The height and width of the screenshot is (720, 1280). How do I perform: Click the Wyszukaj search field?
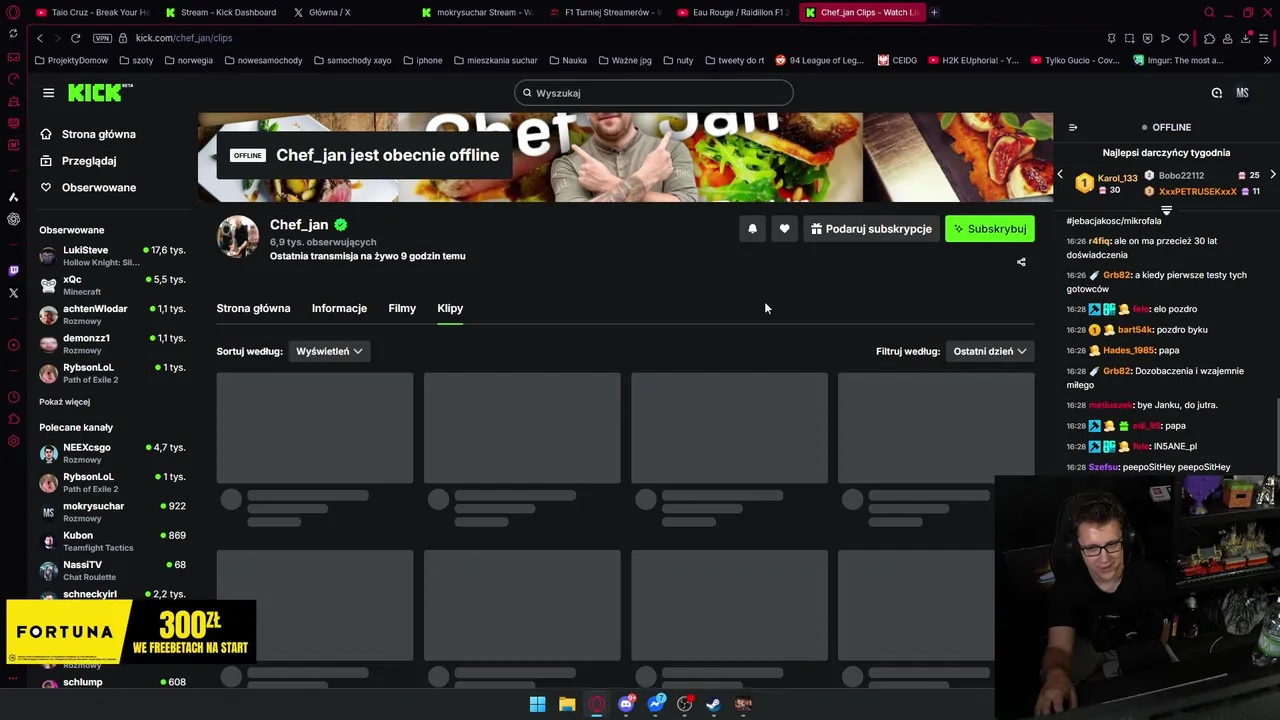pyautogui.click(x=654, y=93)
